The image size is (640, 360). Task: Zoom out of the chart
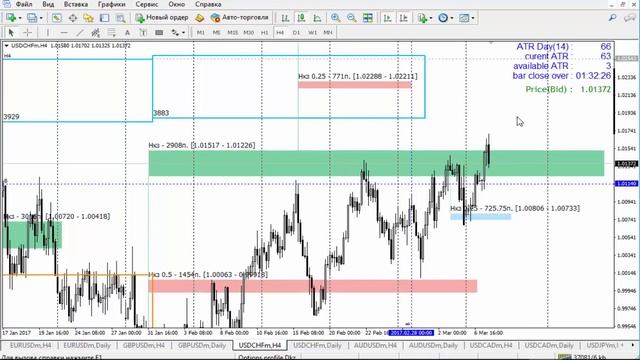tap(351, 18)
